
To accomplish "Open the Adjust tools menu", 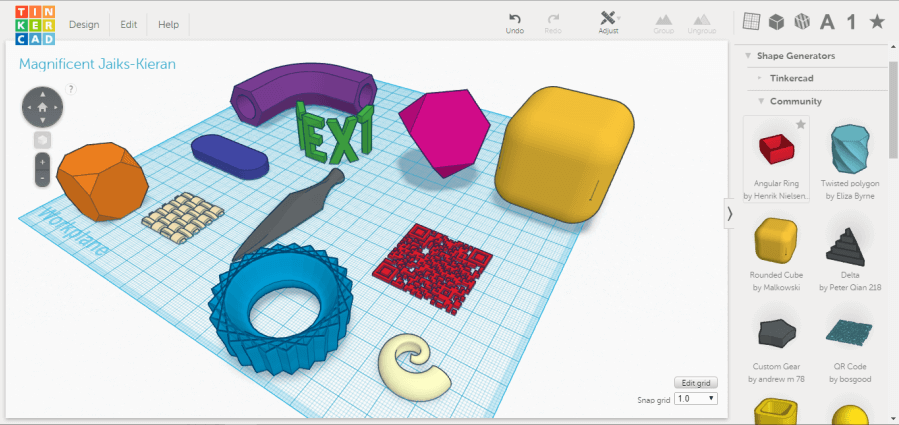I will click(x=609, y=19).
